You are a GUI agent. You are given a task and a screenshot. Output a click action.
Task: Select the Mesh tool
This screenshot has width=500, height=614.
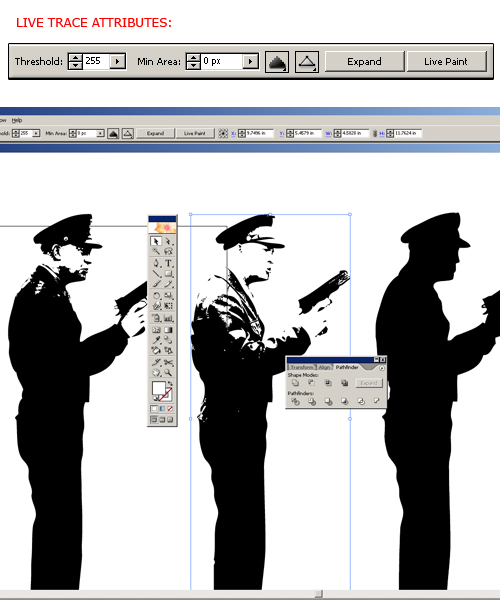pyautogui.click(x=157, y=330)
